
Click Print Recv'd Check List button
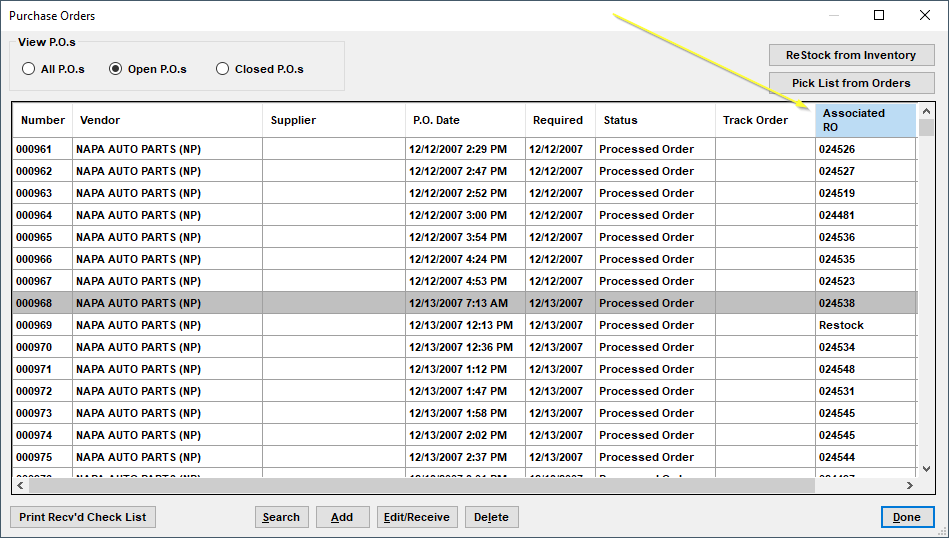[x=83, y=517]
